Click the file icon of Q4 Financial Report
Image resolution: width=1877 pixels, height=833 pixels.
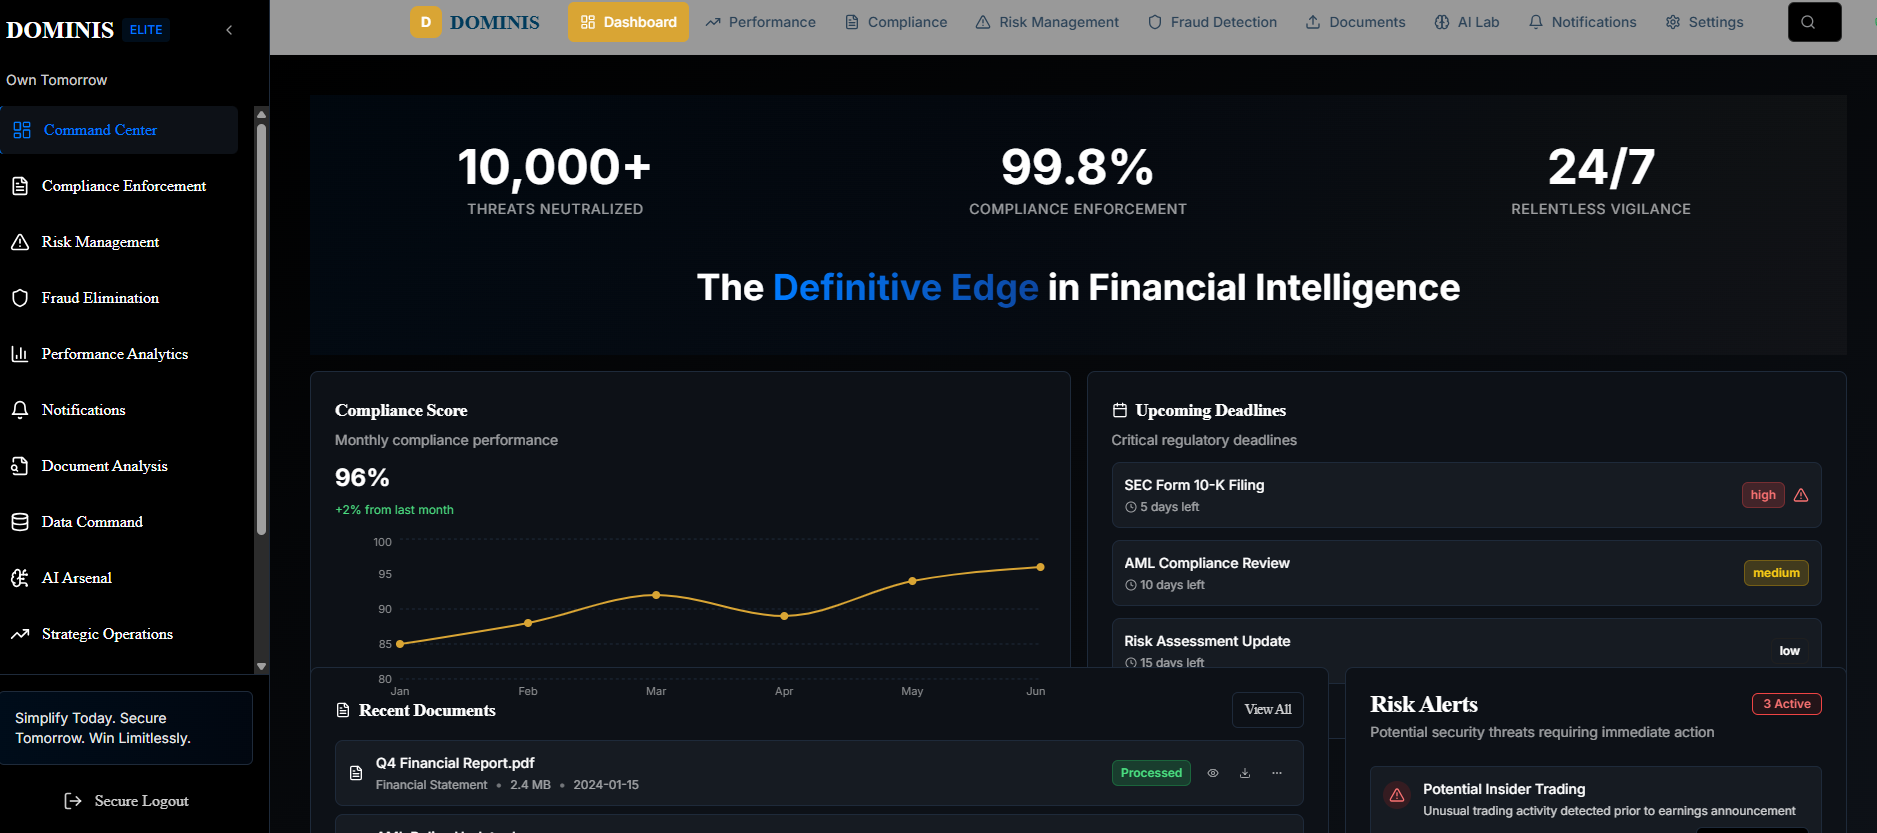point(356,773)
